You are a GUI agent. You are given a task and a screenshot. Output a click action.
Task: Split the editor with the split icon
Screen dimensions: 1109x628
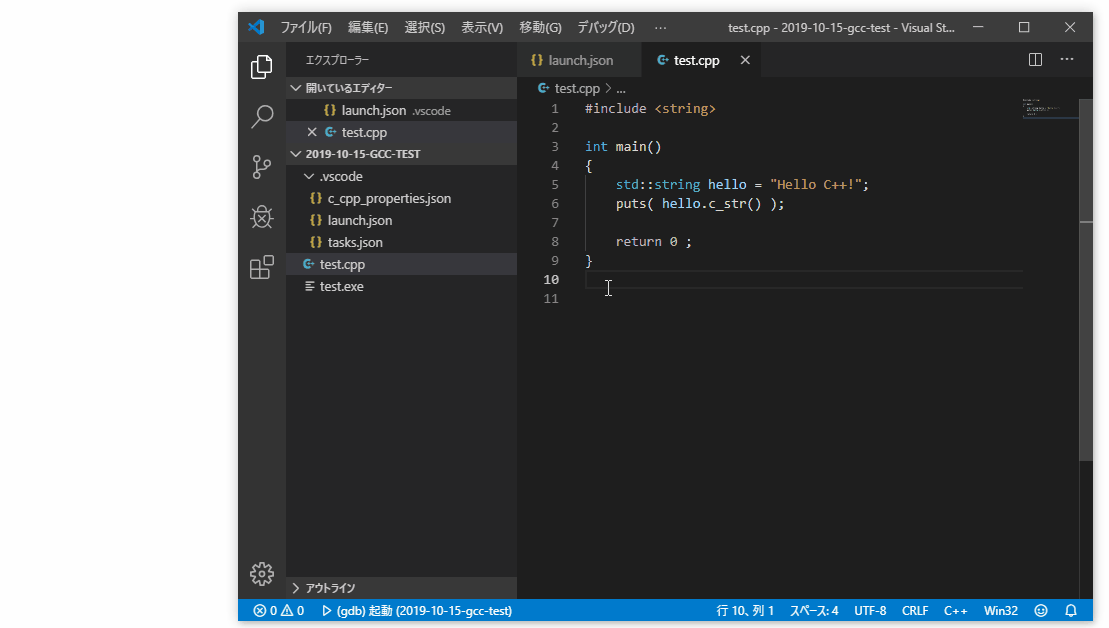1034,59
